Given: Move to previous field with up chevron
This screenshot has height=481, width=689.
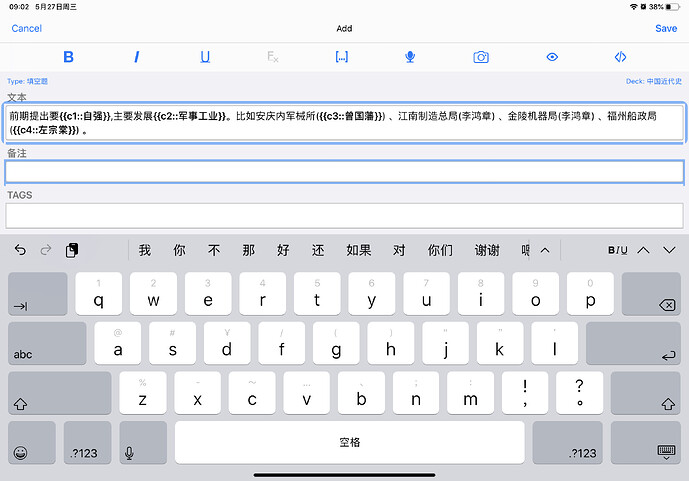Looking at the screenshot, I should pos(643,250).
